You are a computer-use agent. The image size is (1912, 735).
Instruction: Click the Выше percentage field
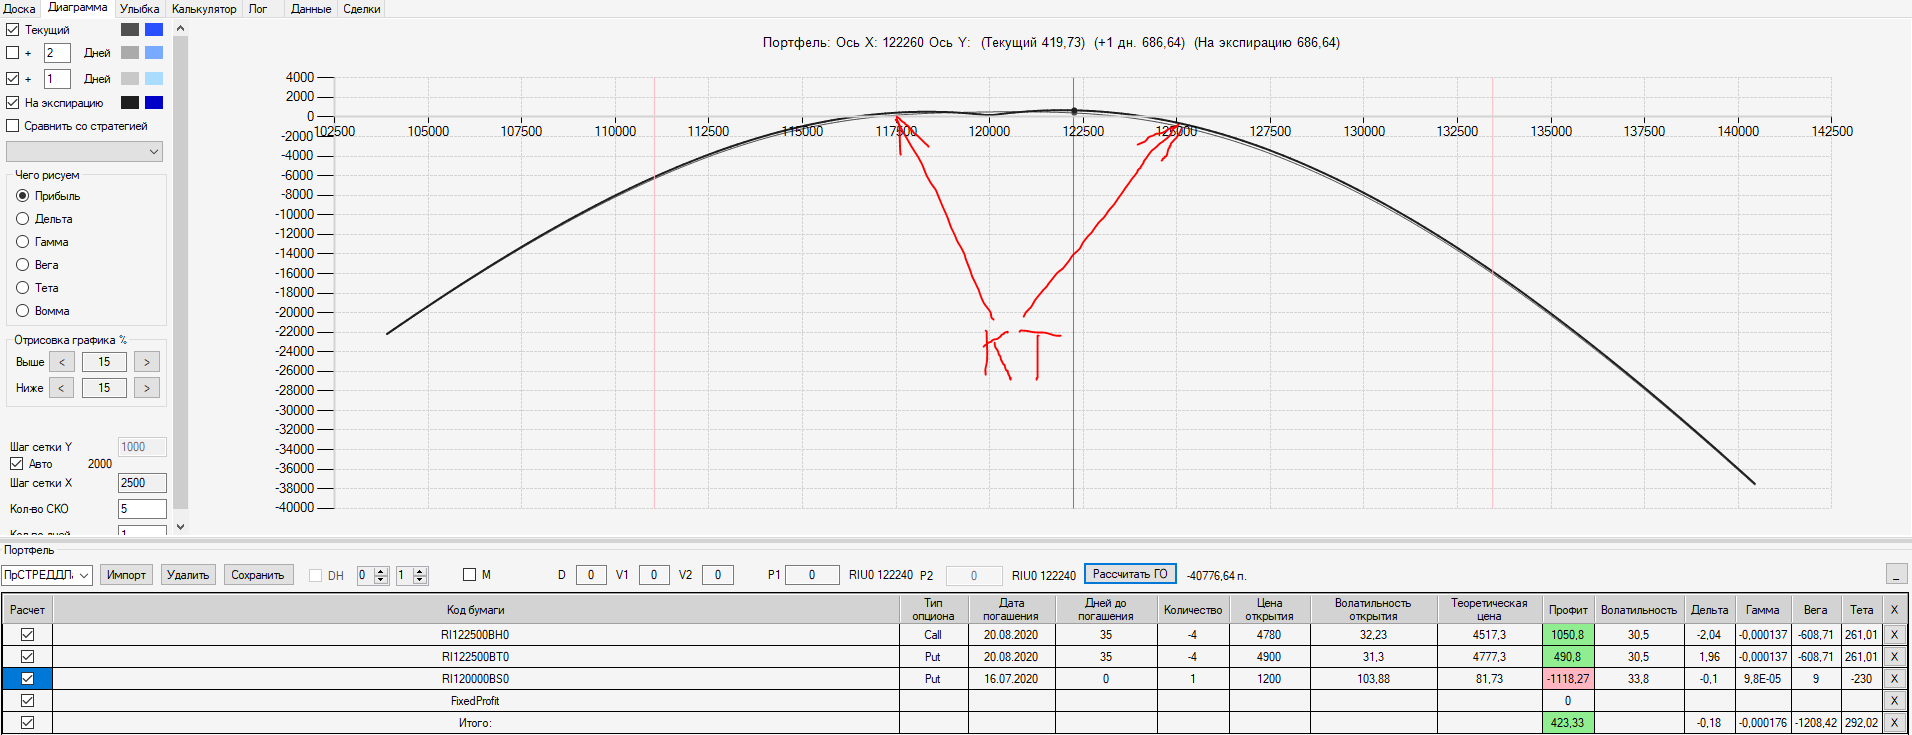coord(104,362)
